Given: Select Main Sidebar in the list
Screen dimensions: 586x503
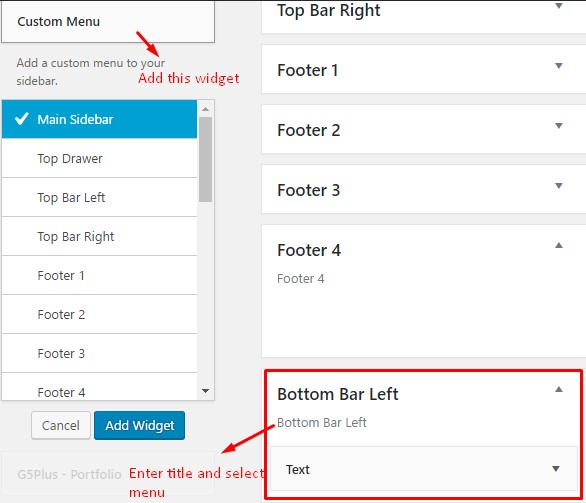Looking at the screenshot, I should [99, 119].
